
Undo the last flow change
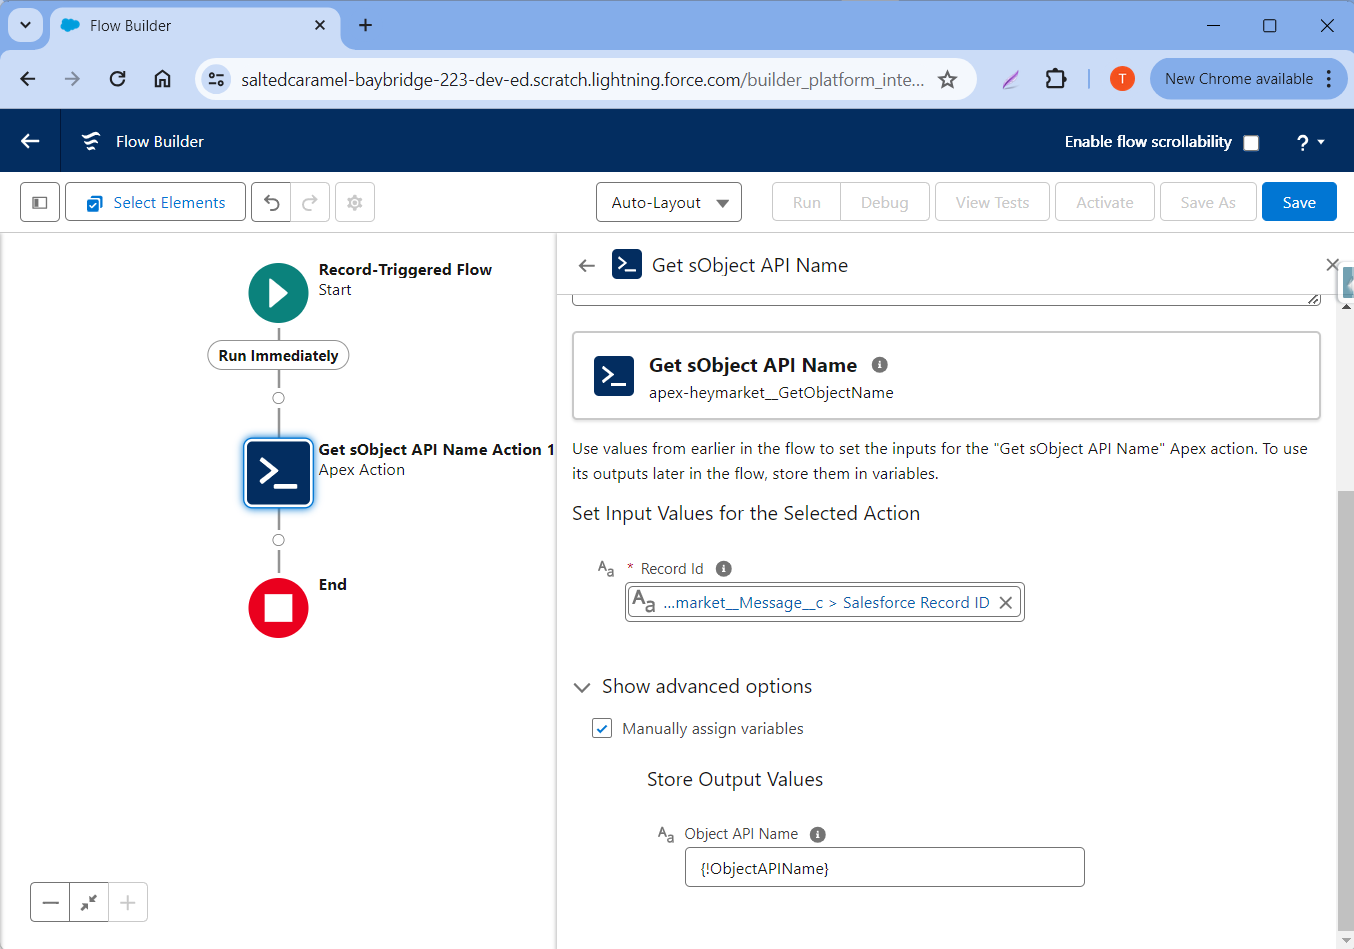click(x=271, y=202)
